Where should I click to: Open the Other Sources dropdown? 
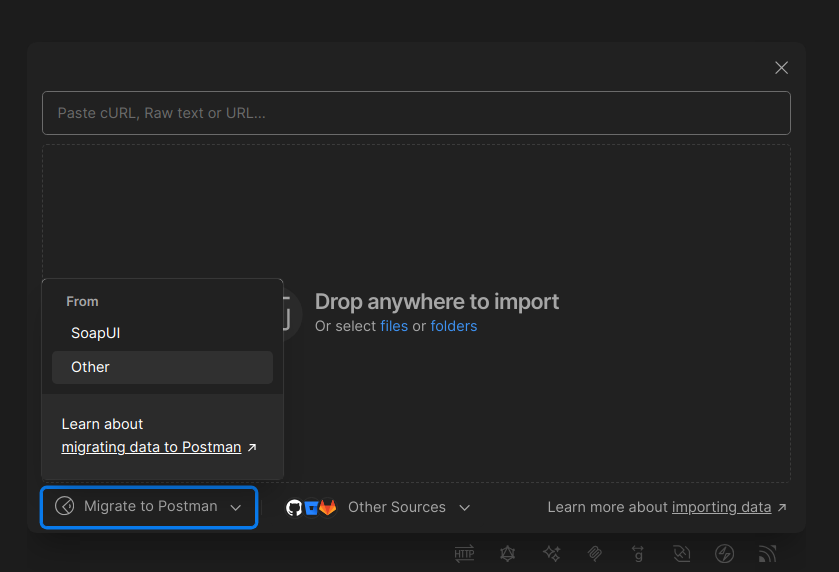tap(377, 507)
